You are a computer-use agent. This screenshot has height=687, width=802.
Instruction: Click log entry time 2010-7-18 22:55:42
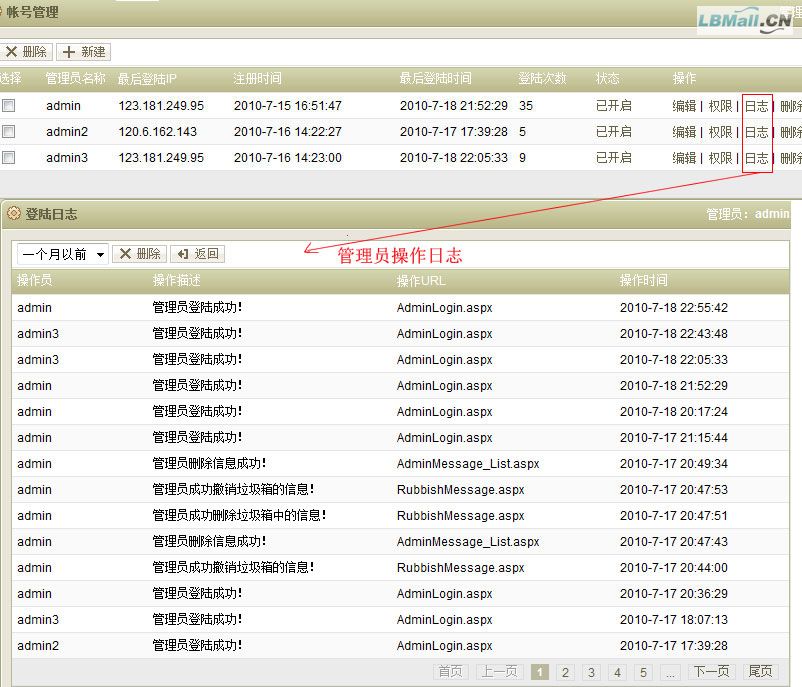pos(674,307)
